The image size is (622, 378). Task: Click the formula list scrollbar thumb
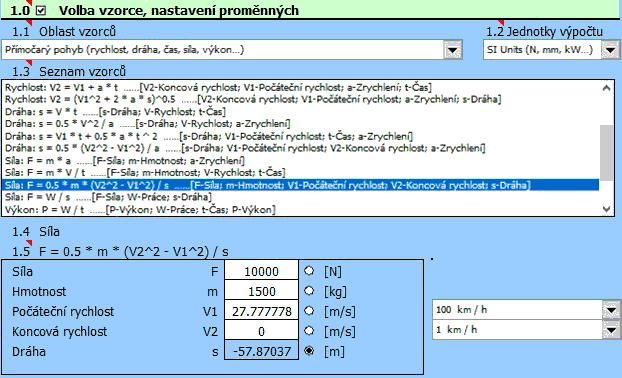point(607,153)
